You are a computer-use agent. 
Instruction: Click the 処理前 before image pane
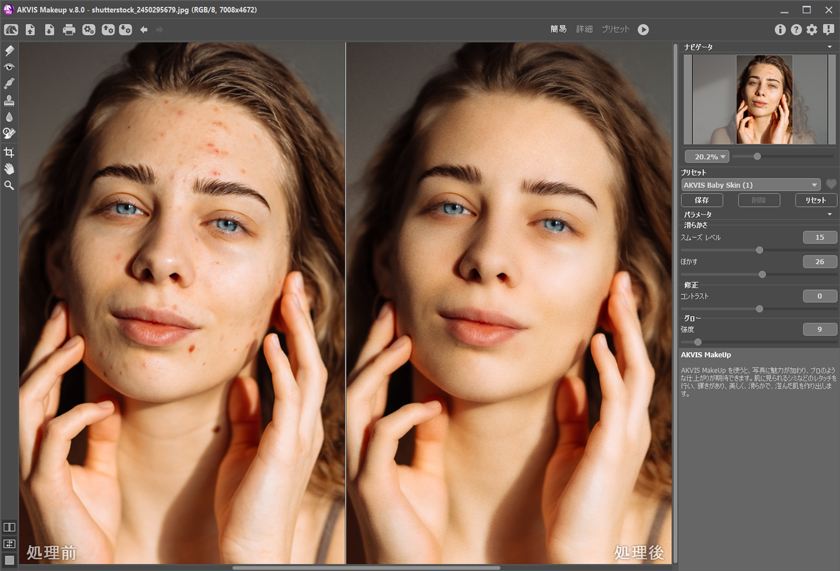point(182,303)
